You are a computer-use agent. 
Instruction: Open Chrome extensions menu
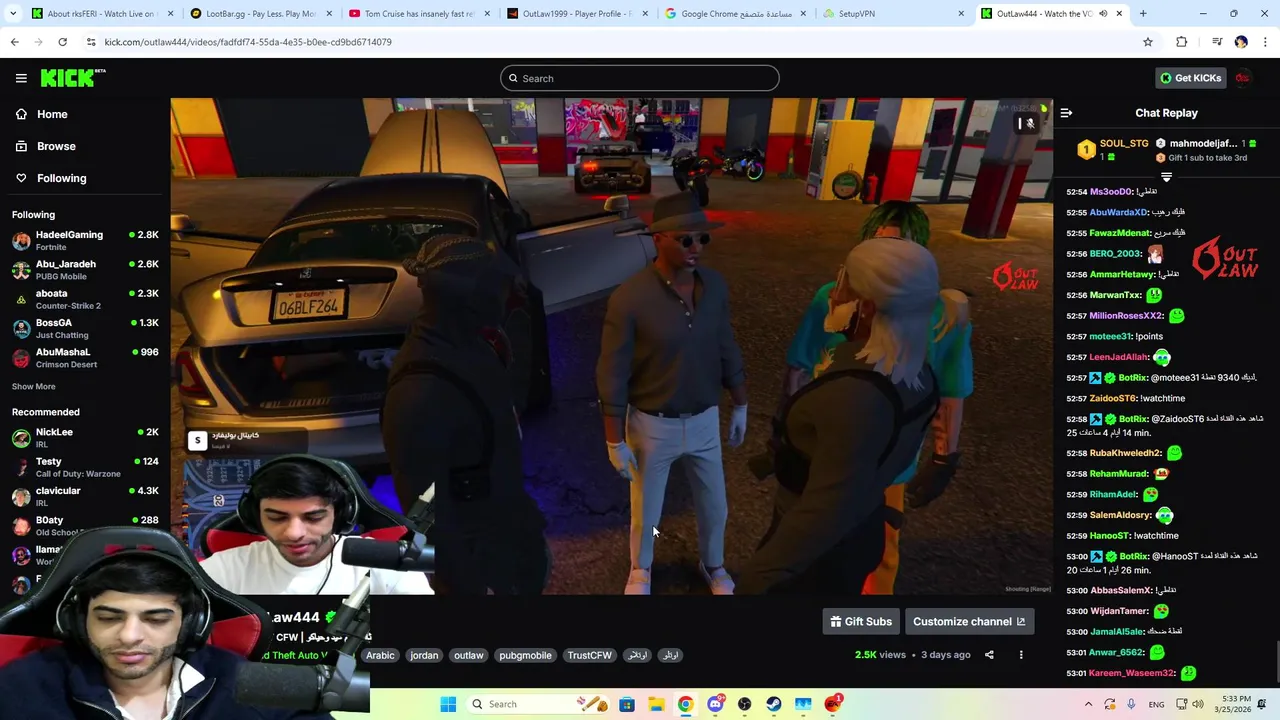pos(1182,42)
